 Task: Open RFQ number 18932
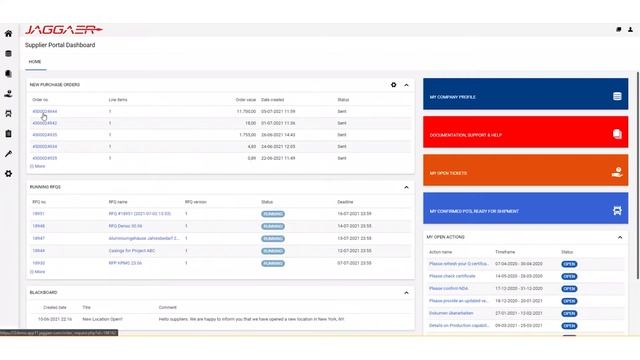(38, 263)
